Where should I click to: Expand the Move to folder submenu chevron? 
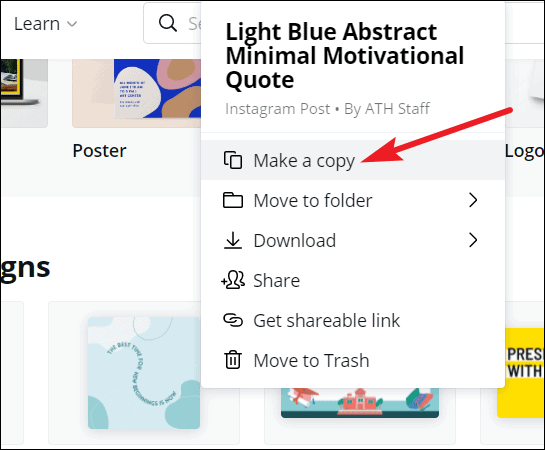pyautogui.click(x=473, y=200)
